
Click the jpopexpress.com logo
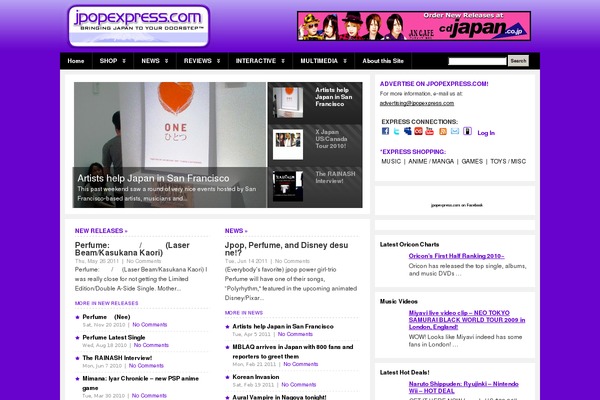139,26
